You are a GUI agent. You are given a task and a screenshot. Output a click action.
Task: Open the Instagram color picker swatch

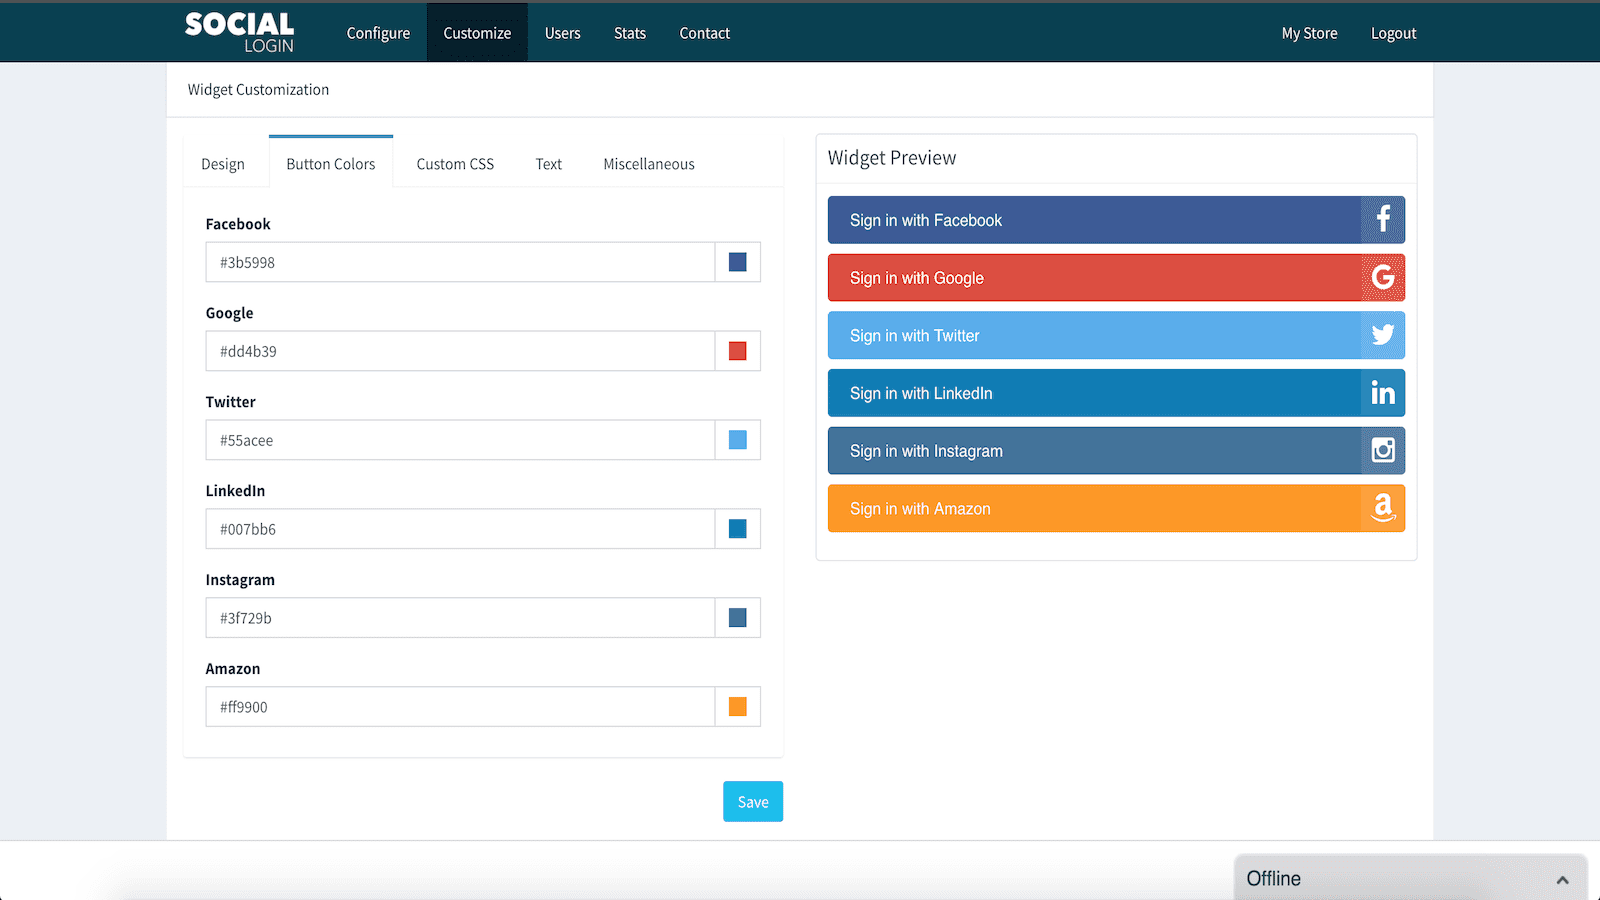tap(738, 618)
